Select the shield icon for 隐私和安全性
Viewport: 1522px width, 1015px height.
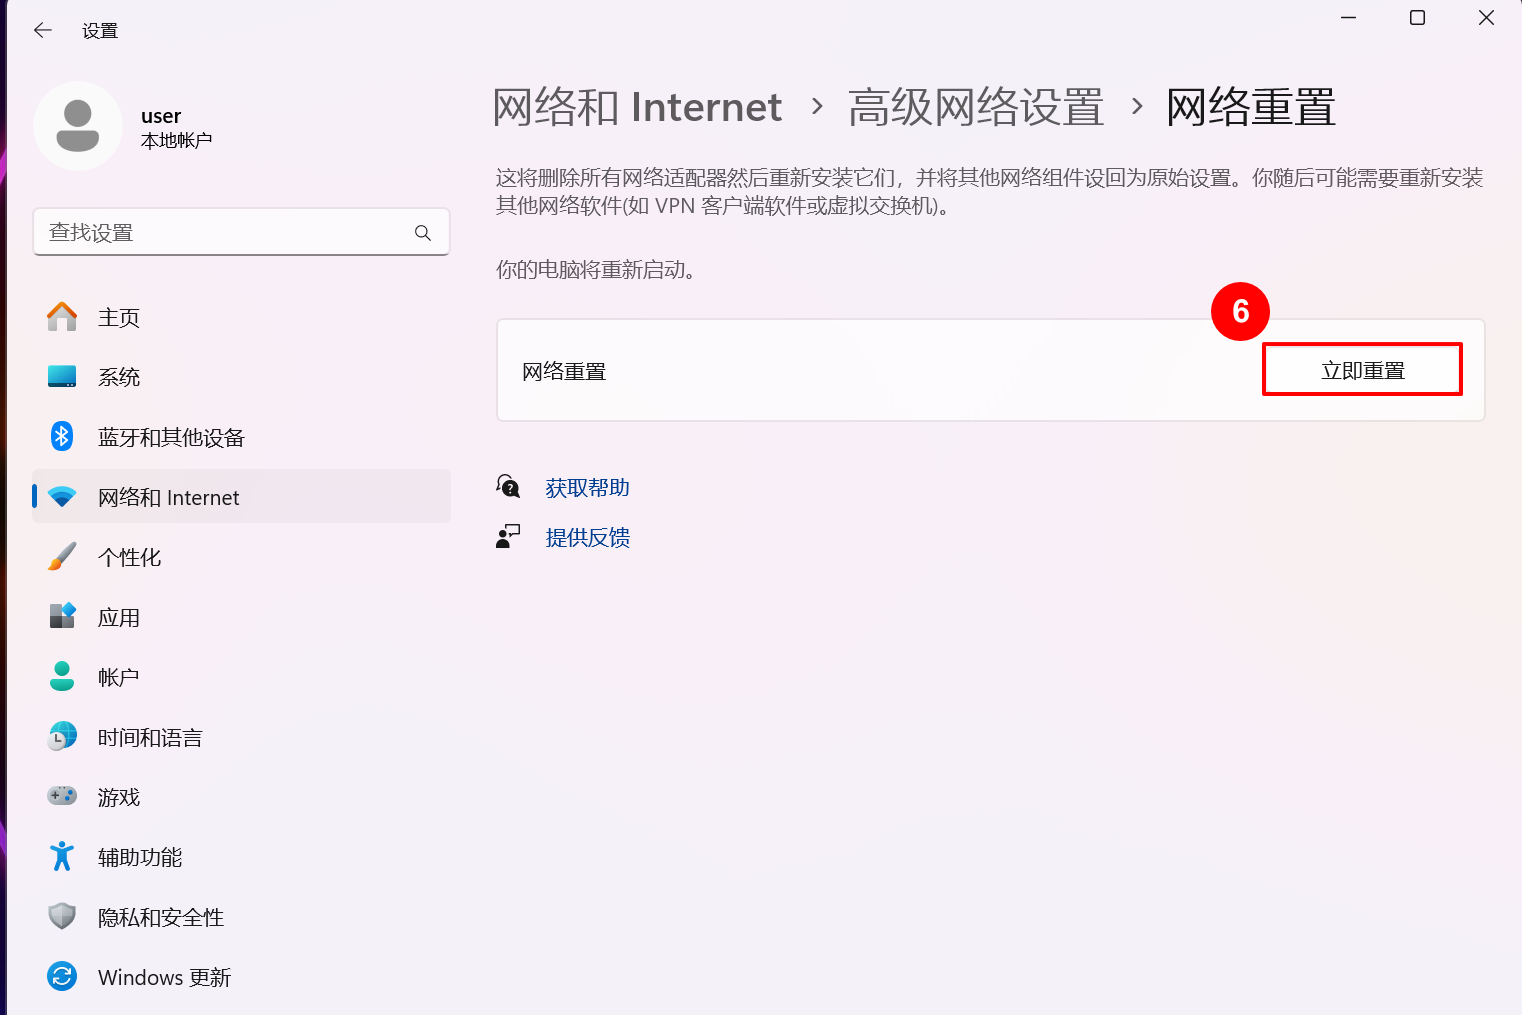tap(61, 916)
